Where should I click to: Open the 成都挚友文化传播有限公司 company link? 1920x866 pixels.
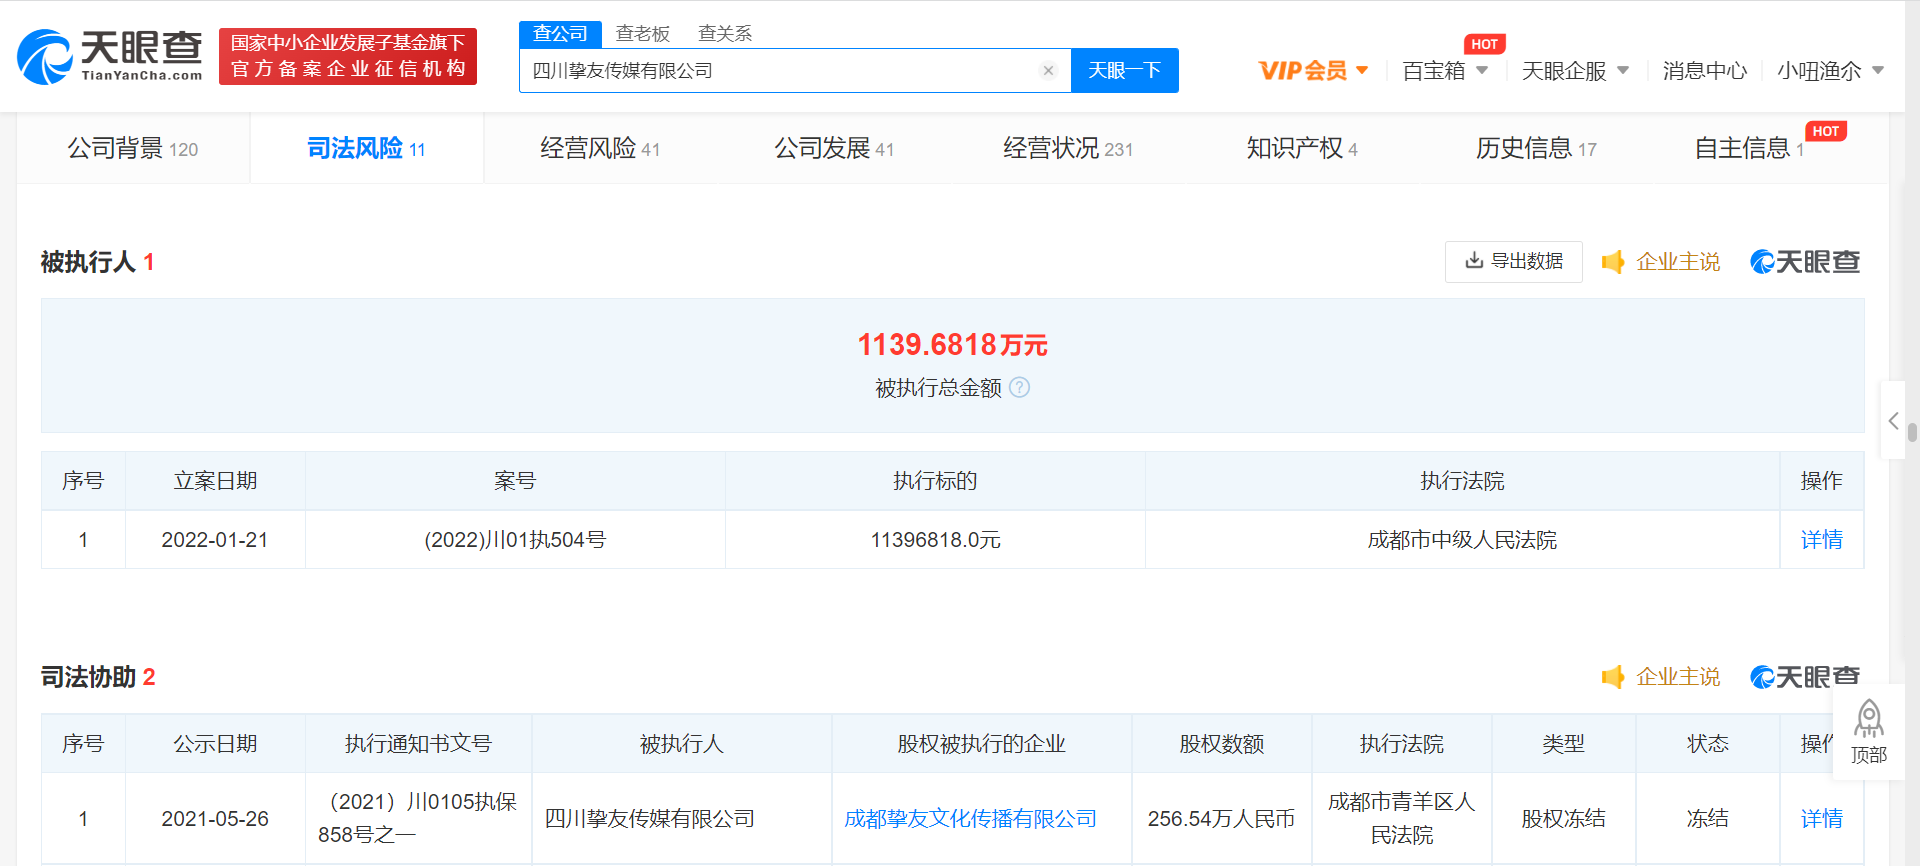click(970, 819)
